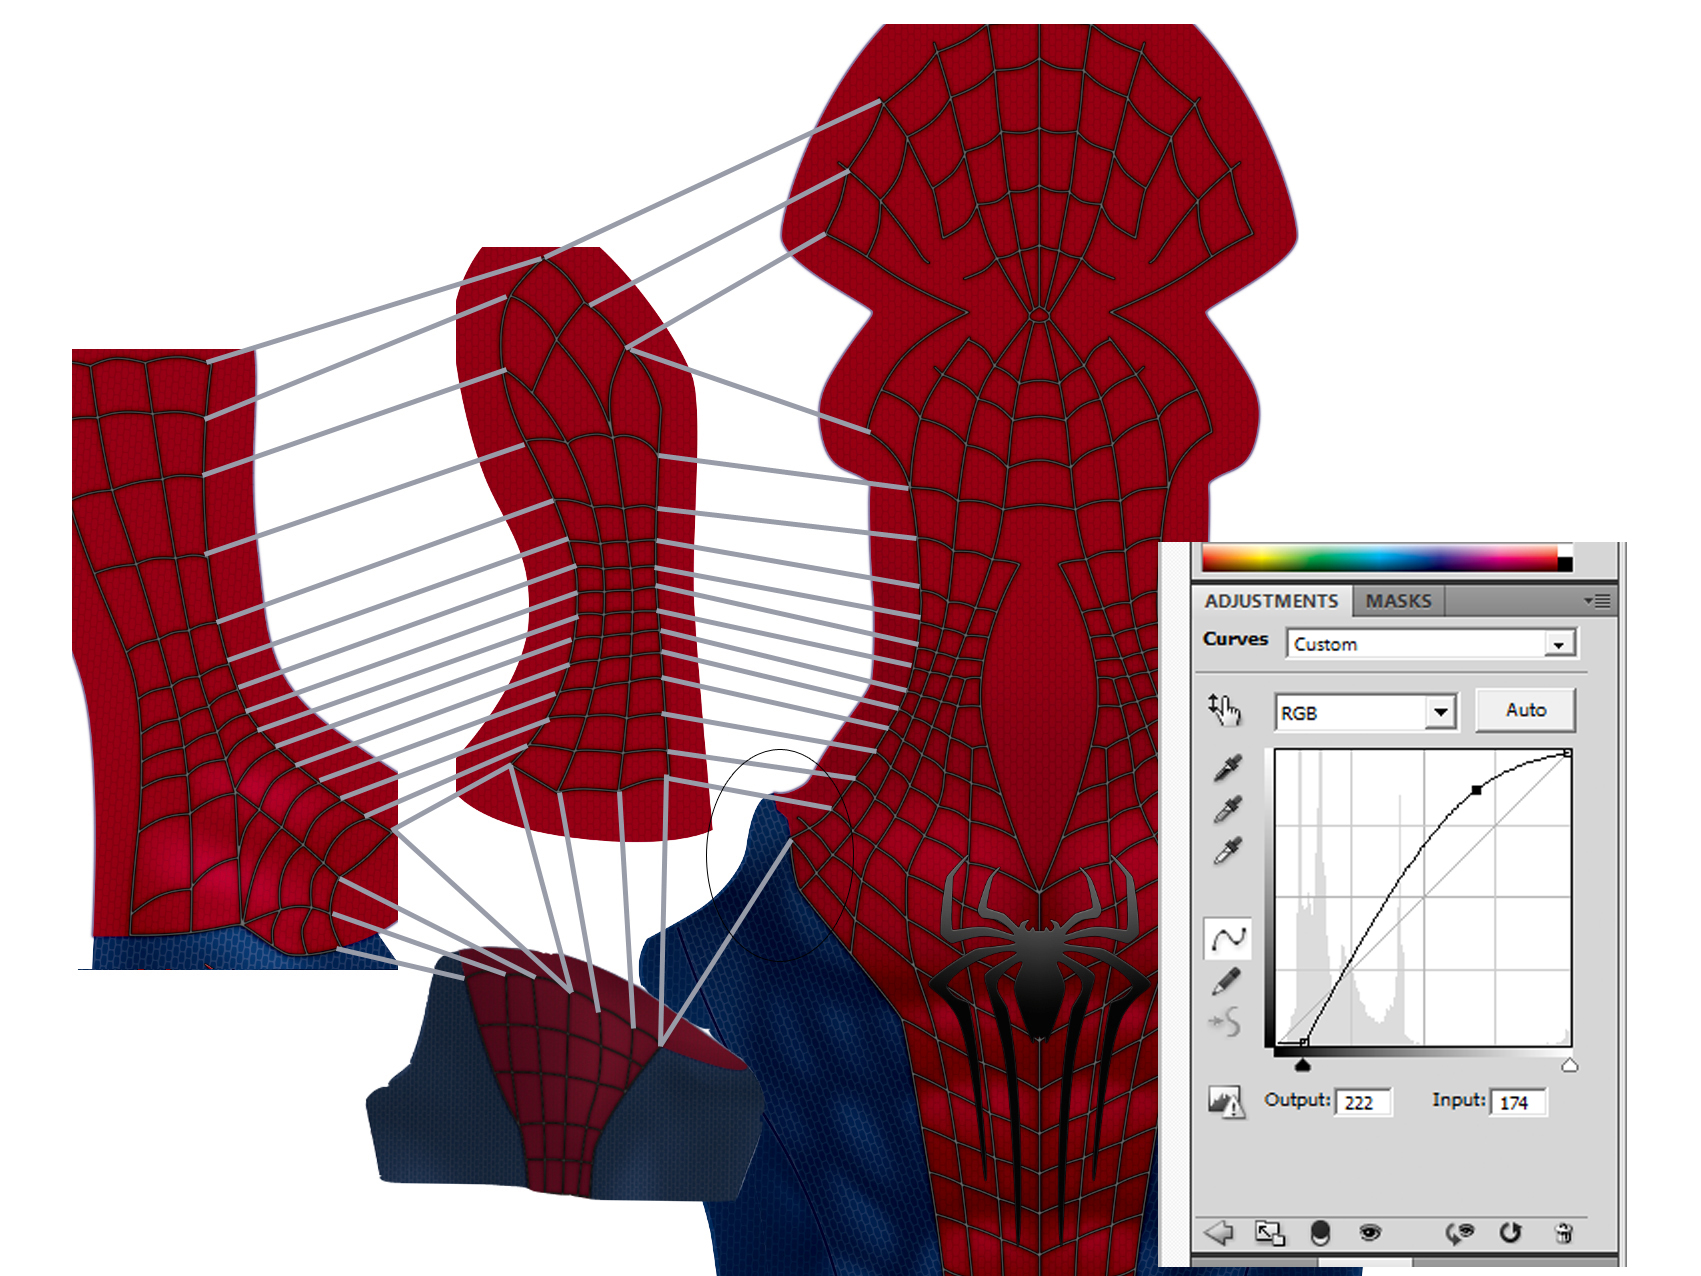Select the bottom-left curve endpoint

pyautogui.click(x=1303, y=1042)
